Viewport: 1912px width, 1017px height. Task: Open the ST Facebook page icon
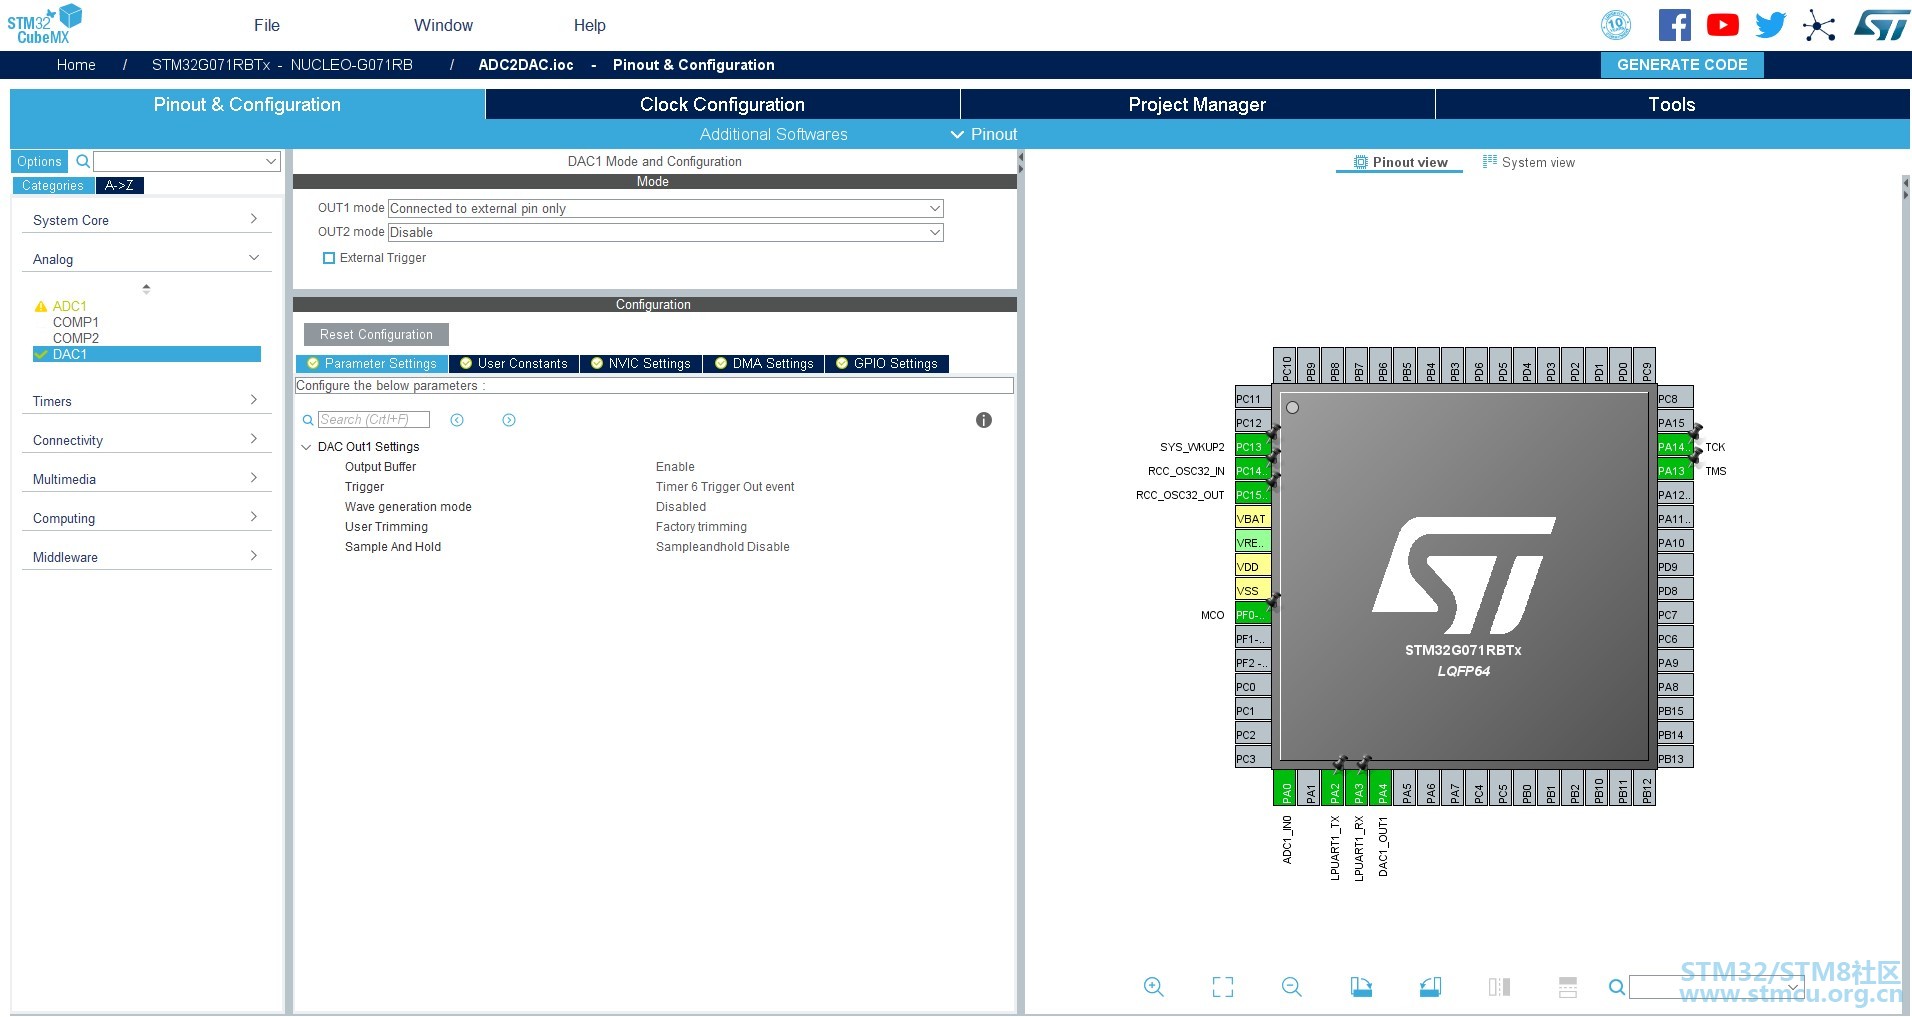(x=1675, y=25)
